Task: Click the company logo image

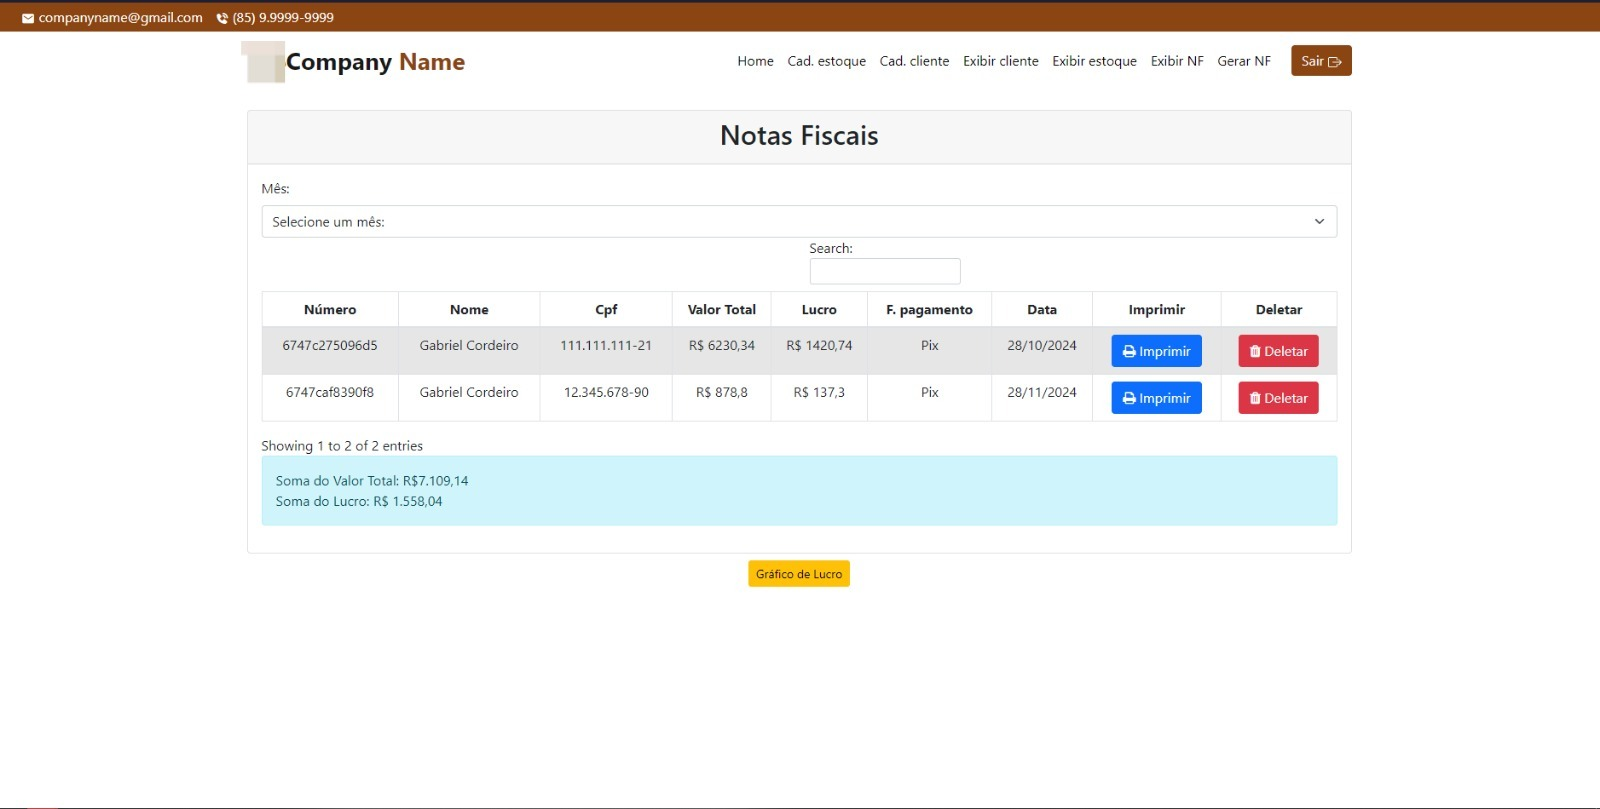Action: (263, 62)
